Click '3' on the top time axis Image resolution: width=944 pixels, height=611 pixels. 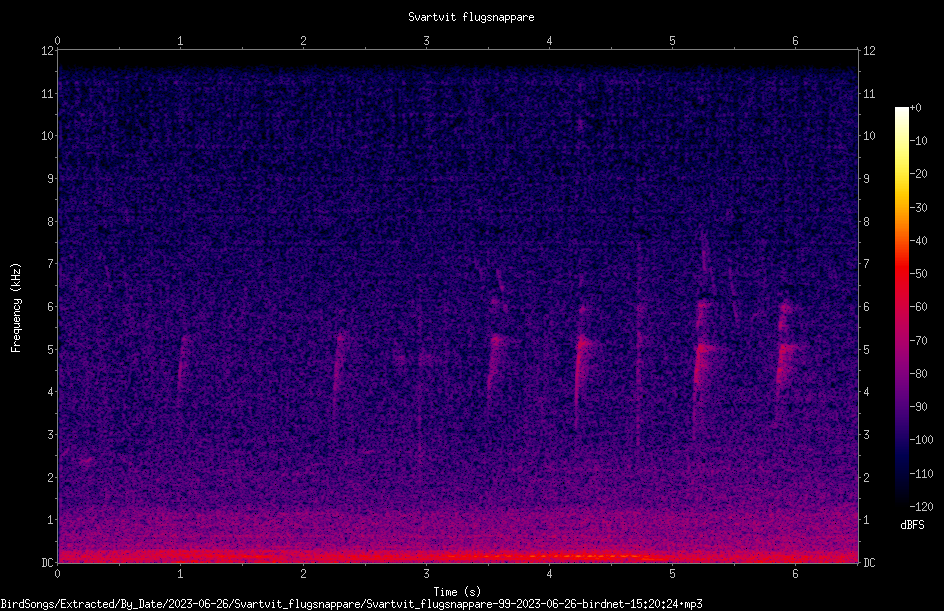(x=426, y=41)
